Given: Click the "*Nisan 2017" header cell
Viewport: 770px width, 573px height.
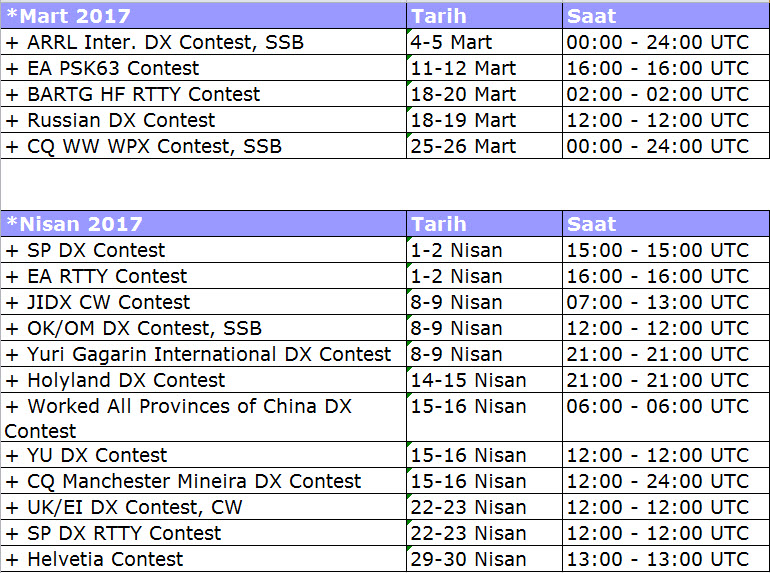Looking at the screenshot, I should click(75, 224).
